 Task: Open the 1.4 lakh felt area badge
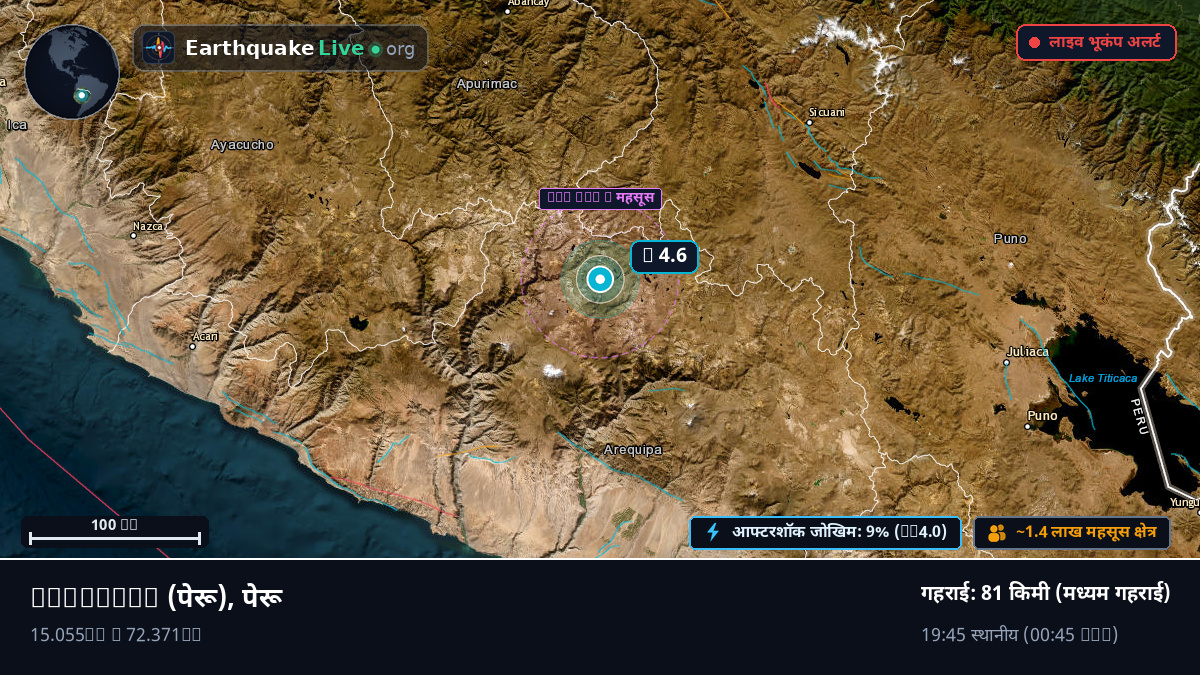coord(1072,533)
